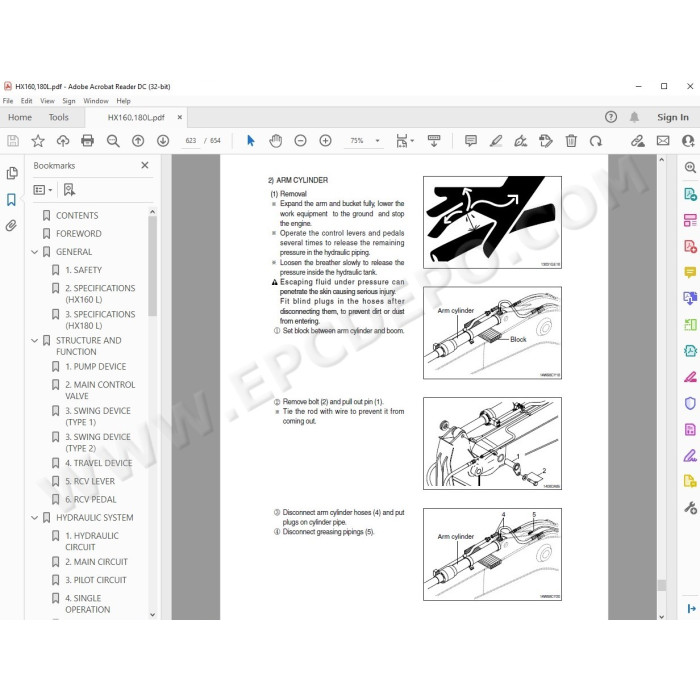This screenshot has height=700, width=700.
Task: Open the Help question mark icon
Action: [x=611, y=117]
